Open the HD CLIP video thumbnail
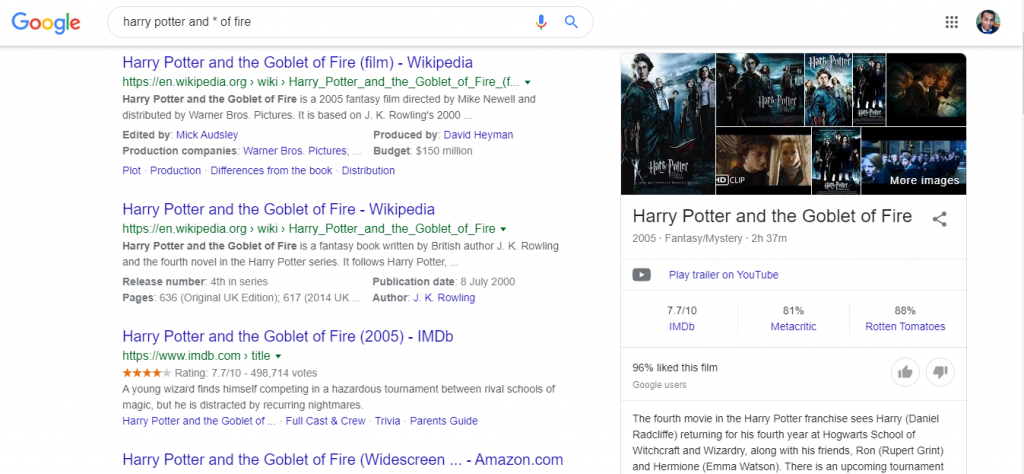Screen dimensions: 1024x474 pos(763,161)
